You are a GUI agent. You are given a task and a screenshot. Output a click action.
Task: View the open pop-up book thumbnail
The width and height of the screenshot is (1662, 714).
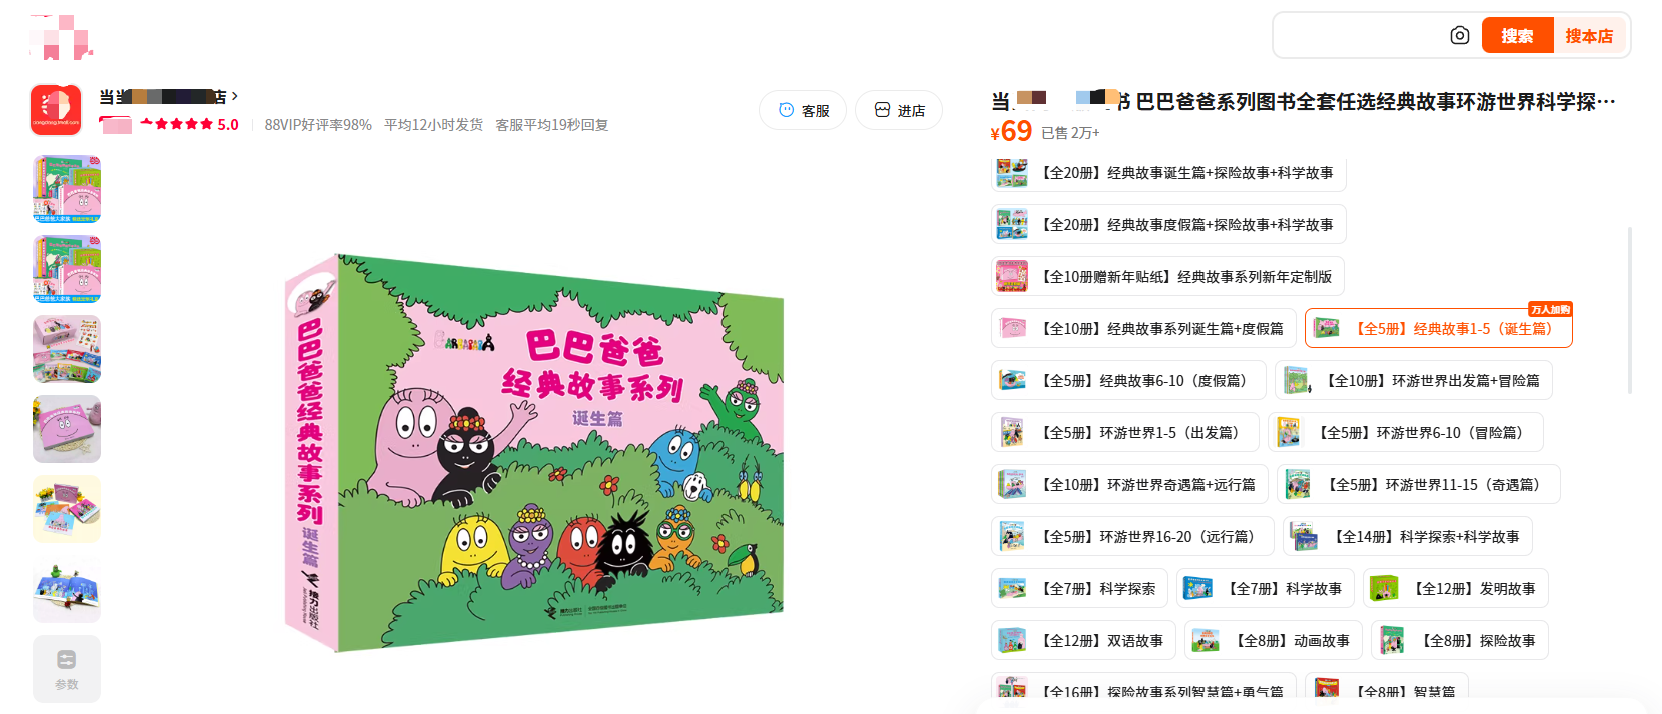(x=67, y=589)
